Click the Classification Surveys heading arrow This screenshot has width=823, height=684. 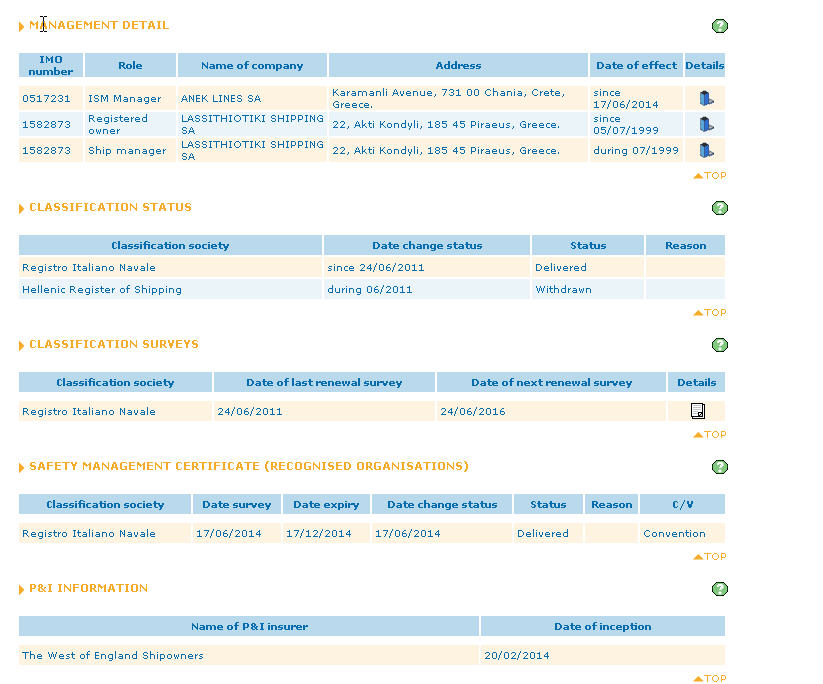coord(22,345)
